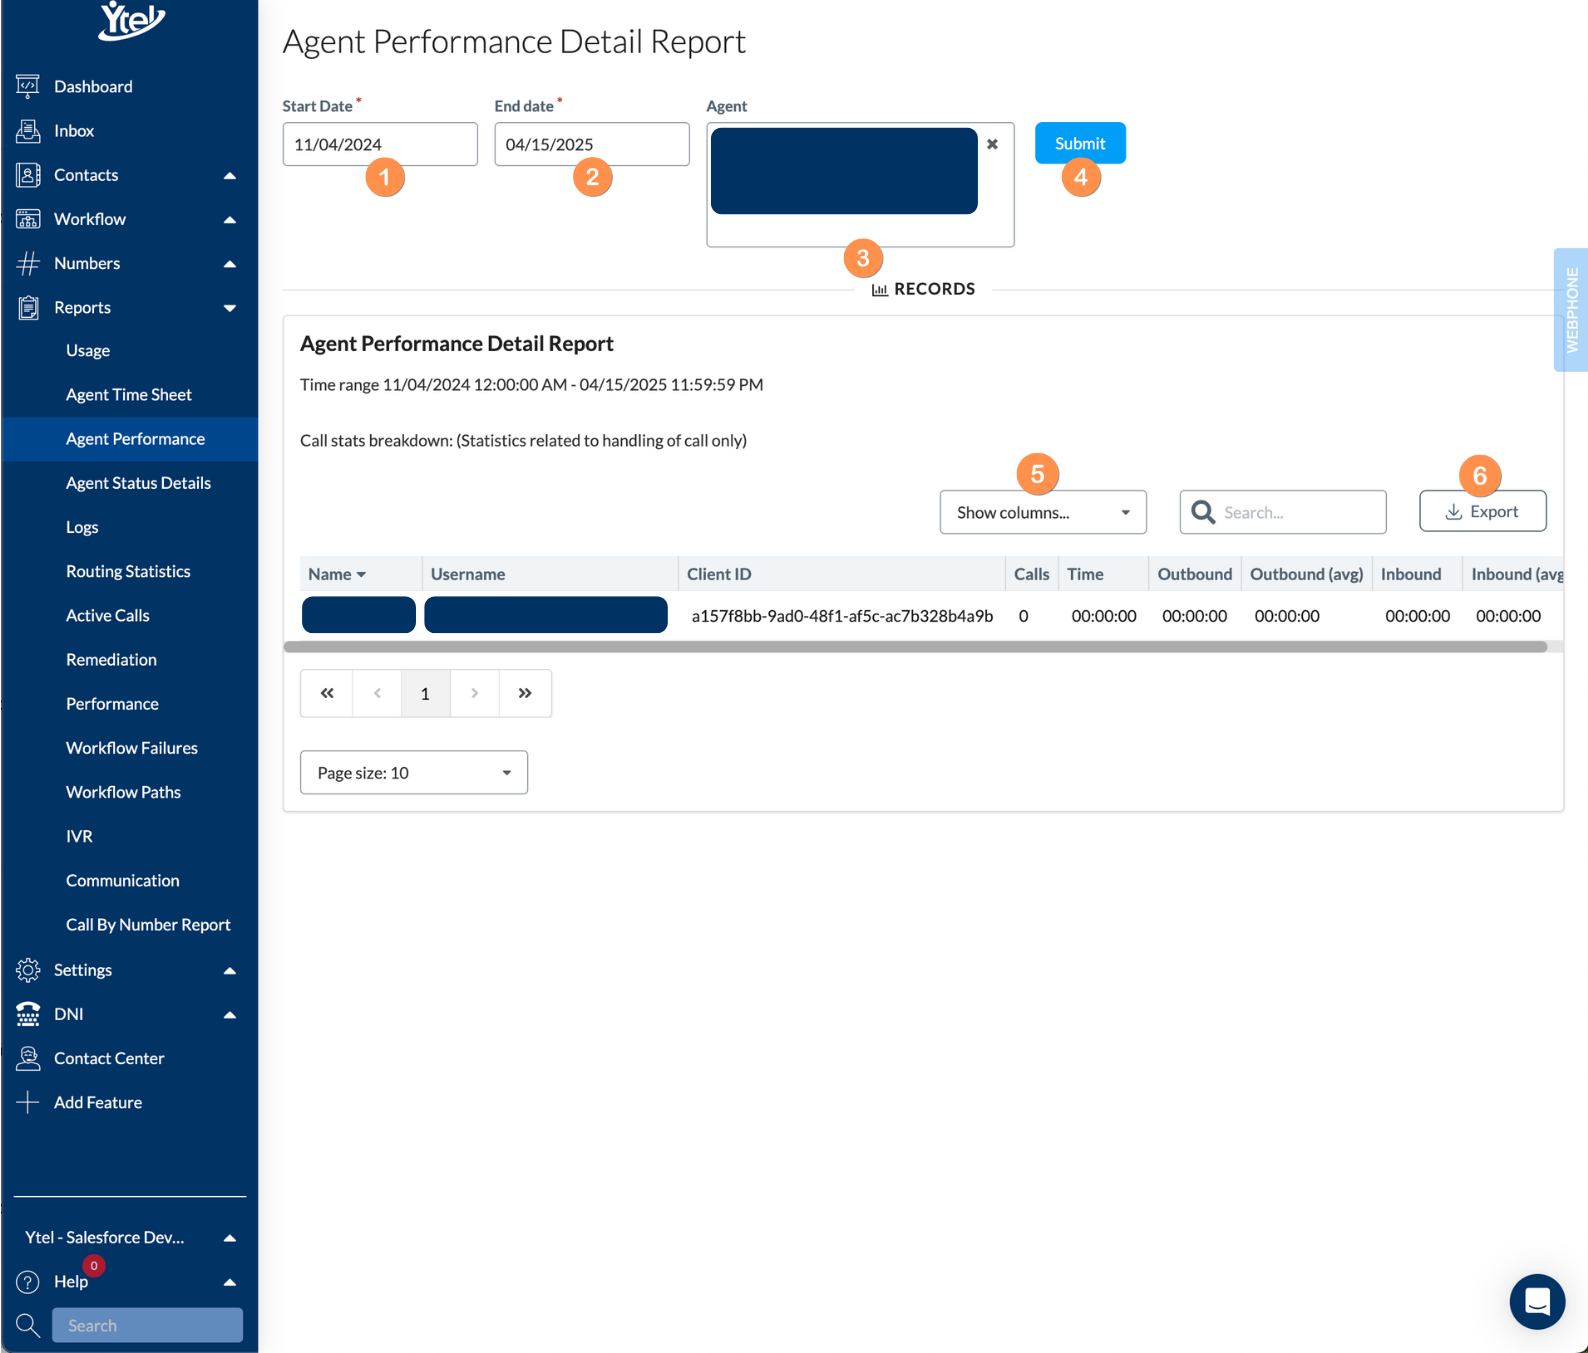Expand the Workflow menu arrow

(230, 220)
